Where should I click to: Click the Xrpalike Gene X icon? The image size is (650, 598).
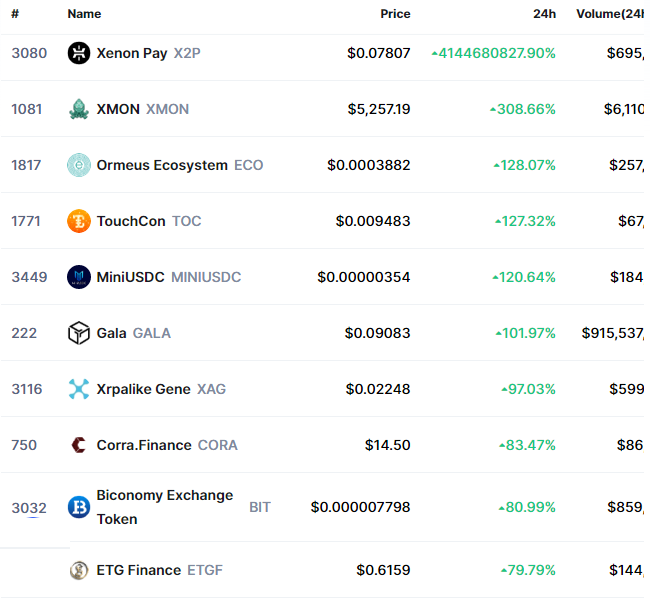tap(79, 389)
